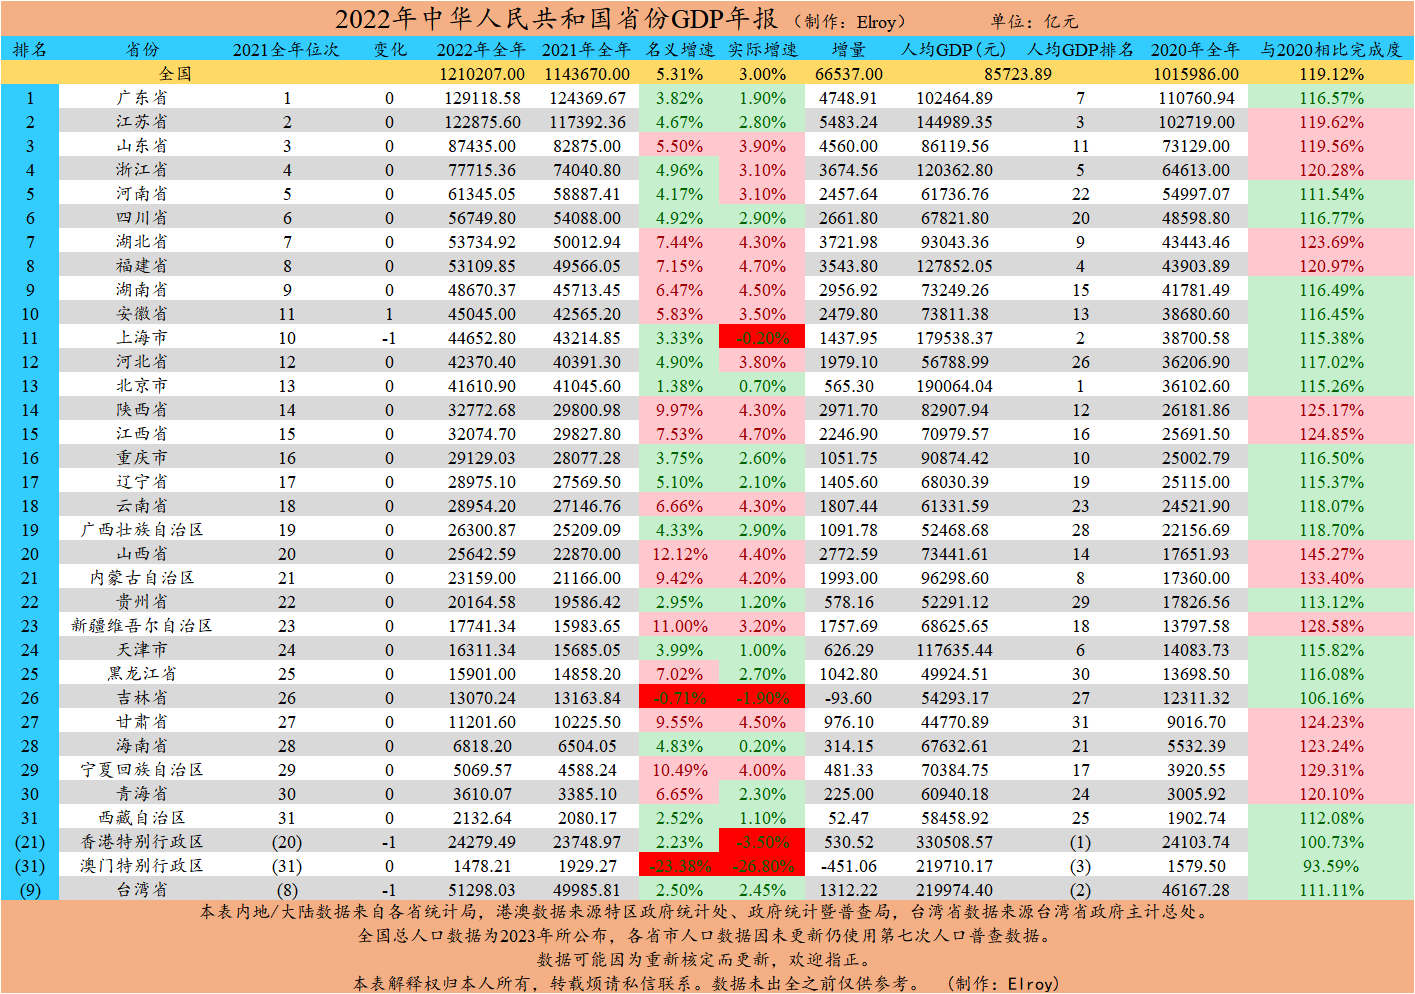This screenshot has width=1415, height=994.
Task: Select the '江苏省' province cell
Action: (x=142, y=121)
